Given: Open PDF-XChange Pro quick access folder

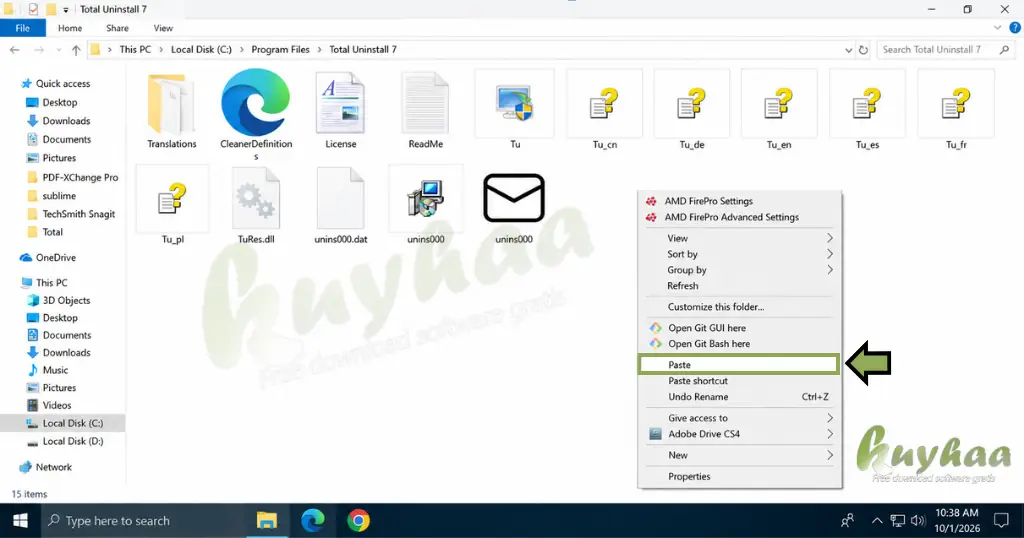Looking at the screenshot, I should coord(80,178).
